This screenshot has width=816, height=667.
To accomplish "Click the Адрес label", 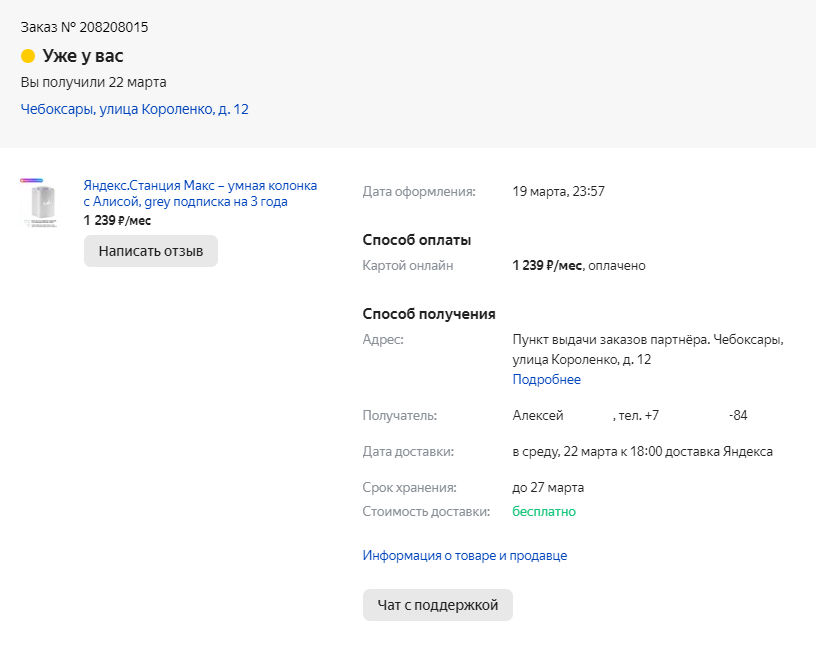I will click(383, 340).
